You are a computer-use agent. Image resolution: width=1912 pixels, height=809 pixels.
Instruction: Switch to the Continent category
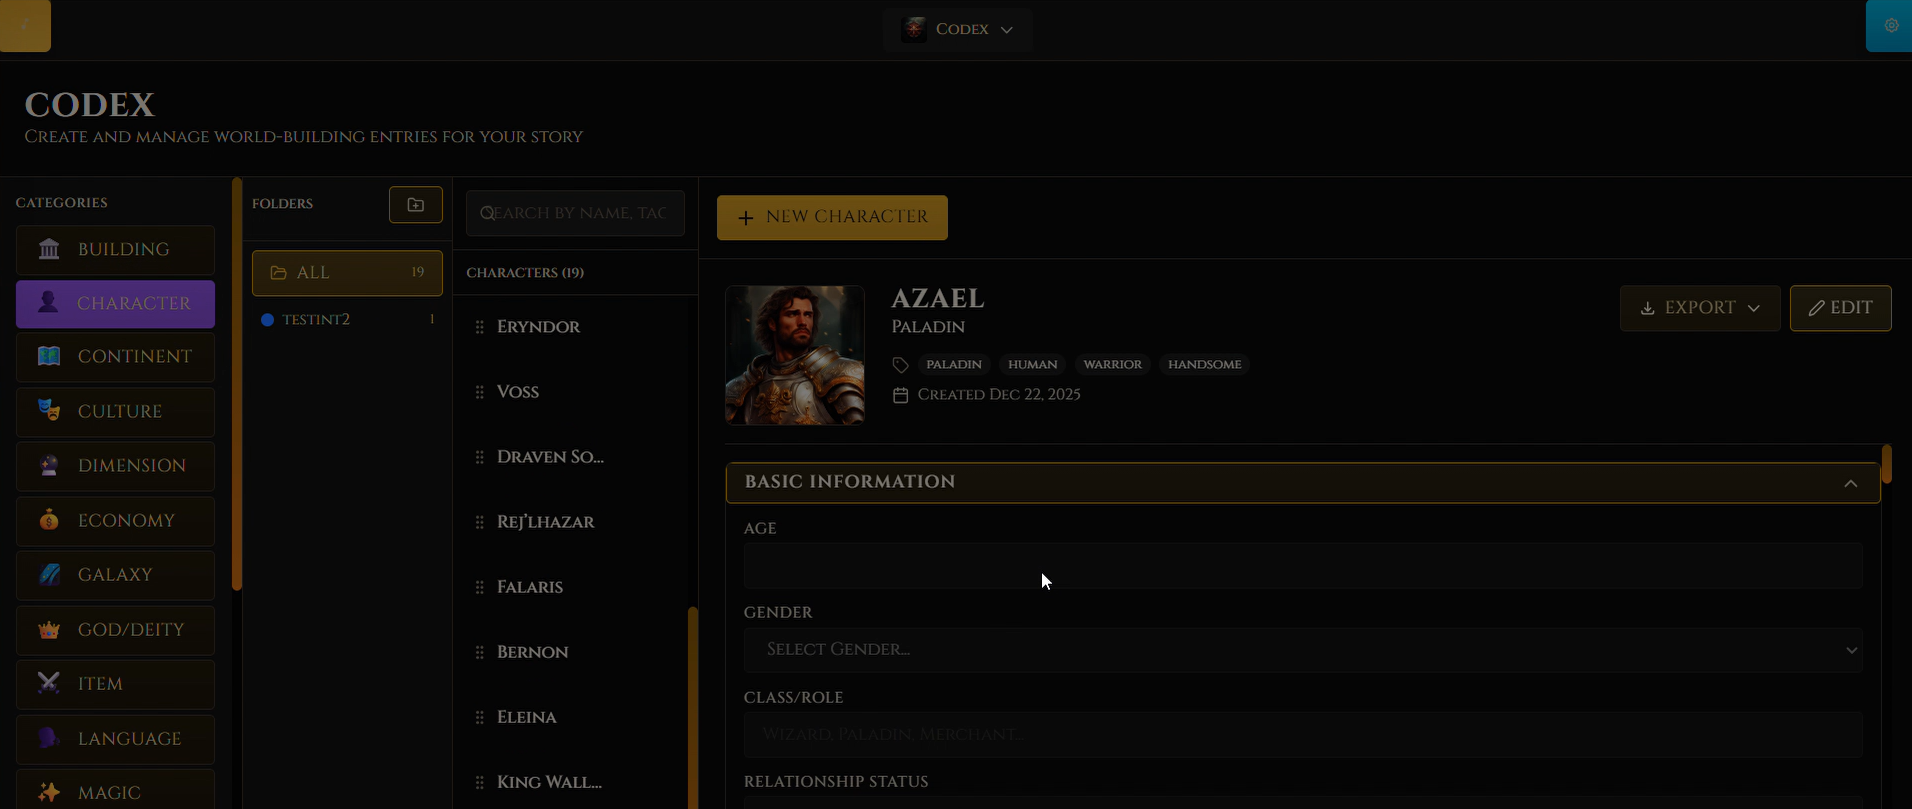(x=115, y=357)
